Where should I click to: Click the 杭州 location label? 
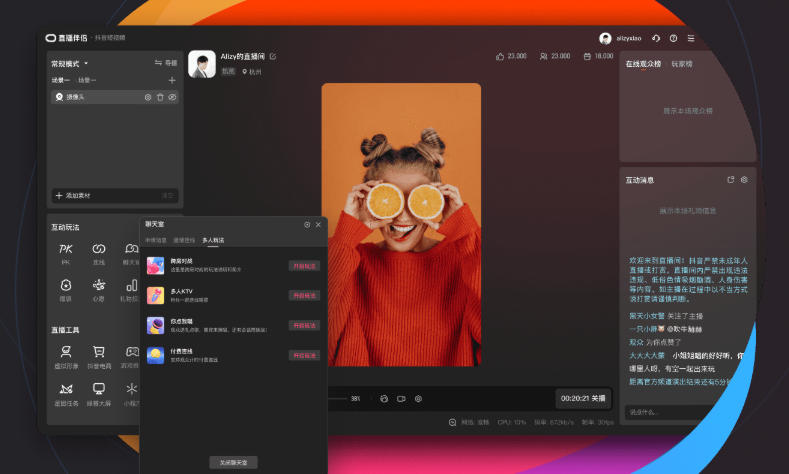252,72
